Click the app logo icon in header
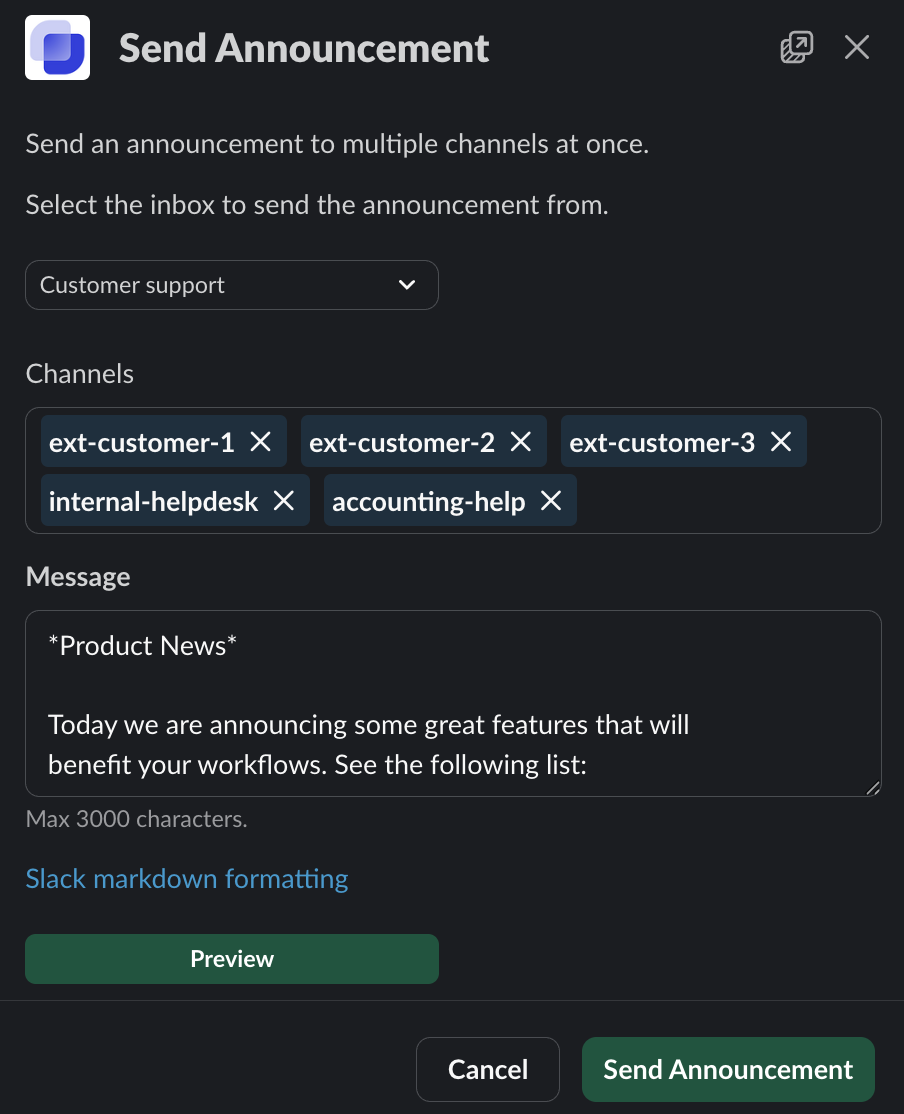Image resolution: width=904 pixels, height=1114 pixels. (58, 47)
